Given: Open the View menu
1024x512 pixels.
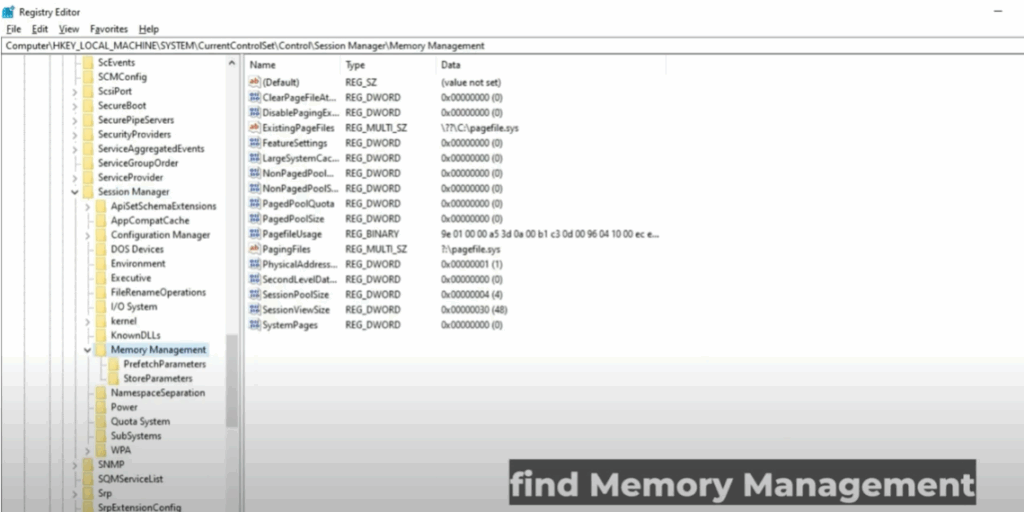Looking at the screenshot, I should (x=69, y=29).
